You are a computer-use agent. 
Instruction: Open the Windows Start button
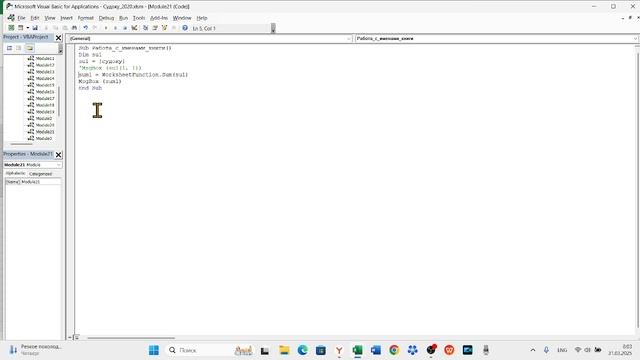pos(154,350)
